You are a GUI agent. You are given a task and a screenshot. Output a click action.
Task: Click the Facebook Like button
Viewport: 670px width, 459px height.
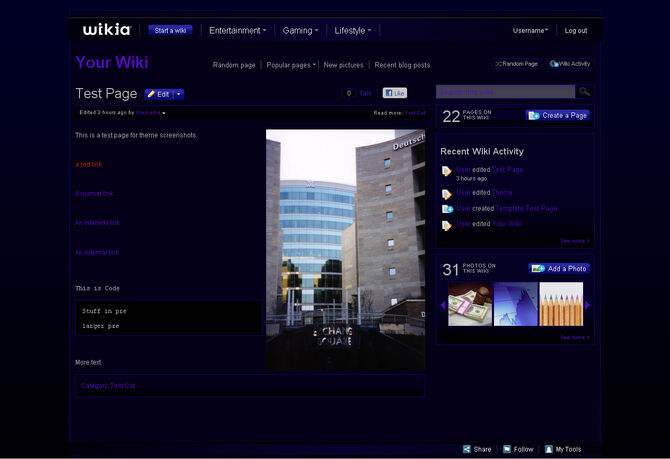394,93
